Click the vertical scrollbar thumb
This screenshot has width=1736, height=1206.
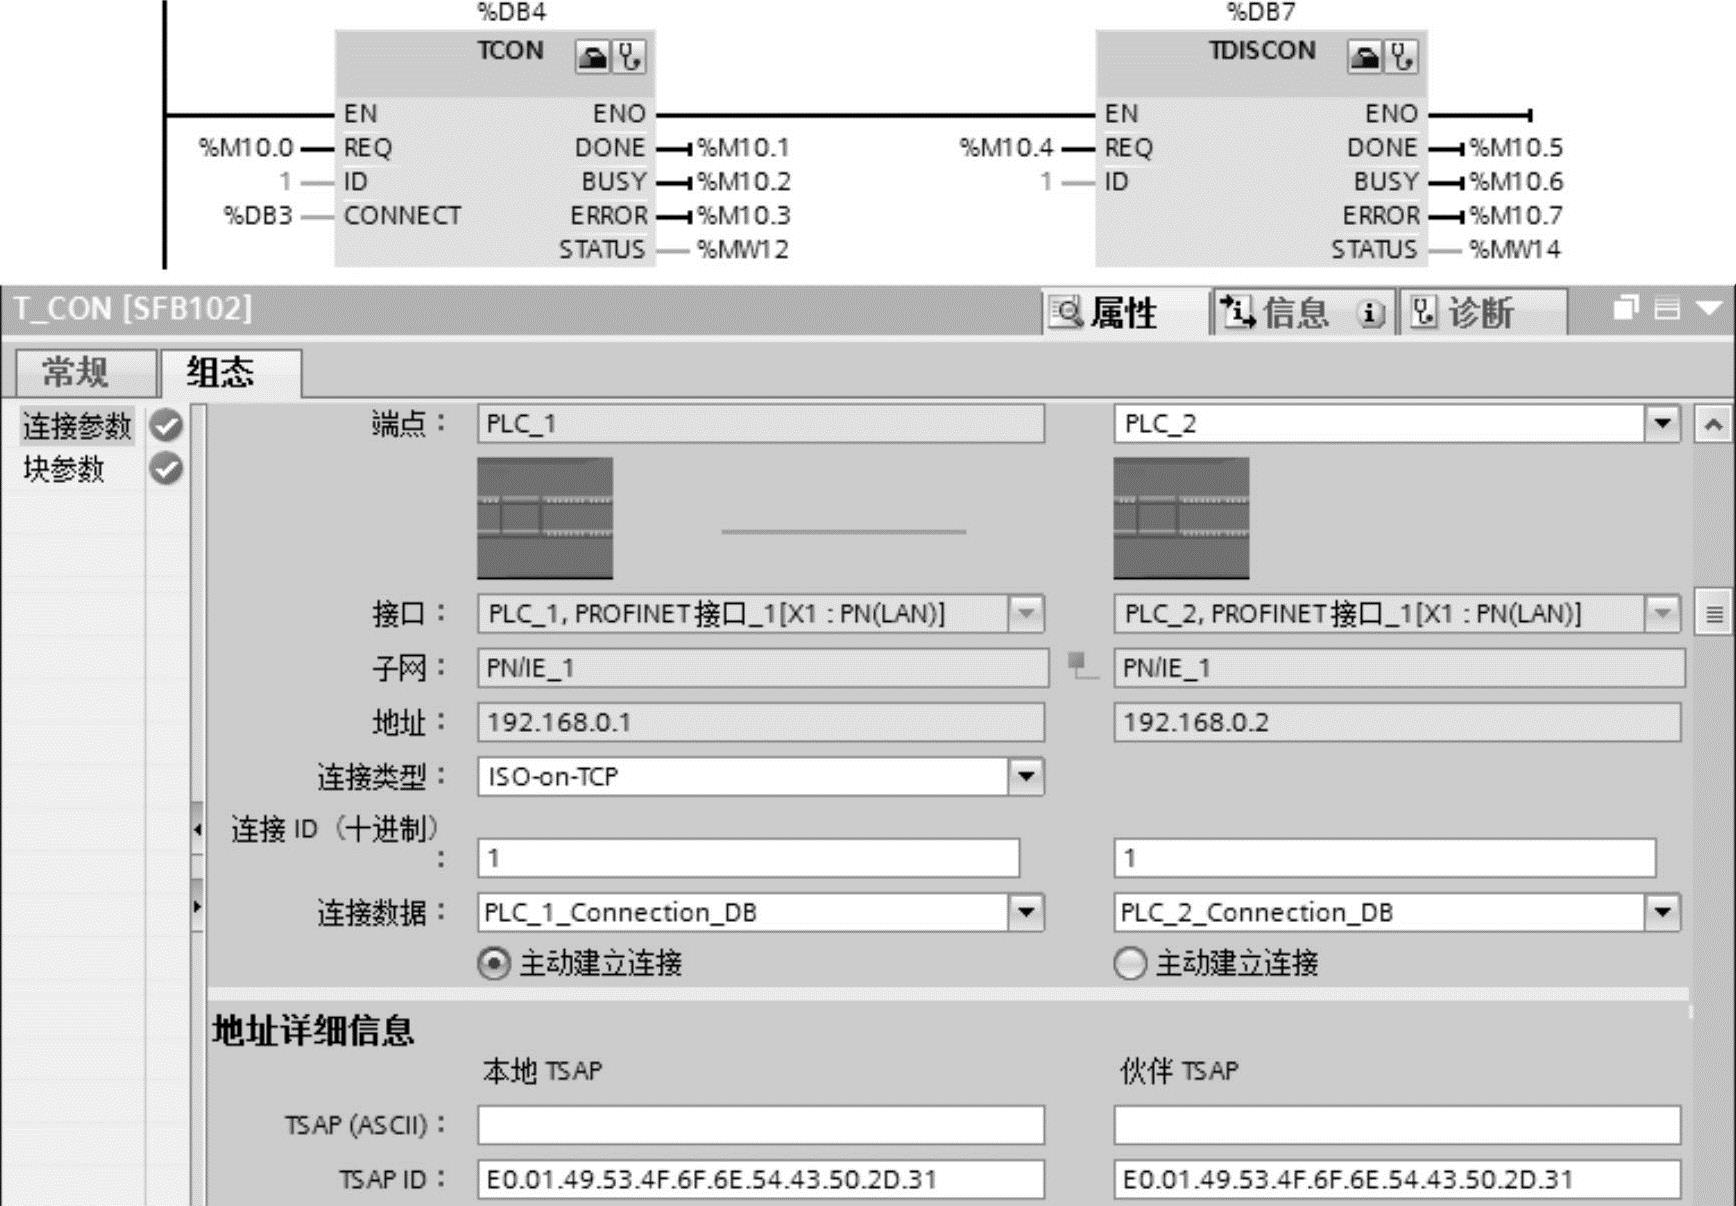[x=1713, y=613]
